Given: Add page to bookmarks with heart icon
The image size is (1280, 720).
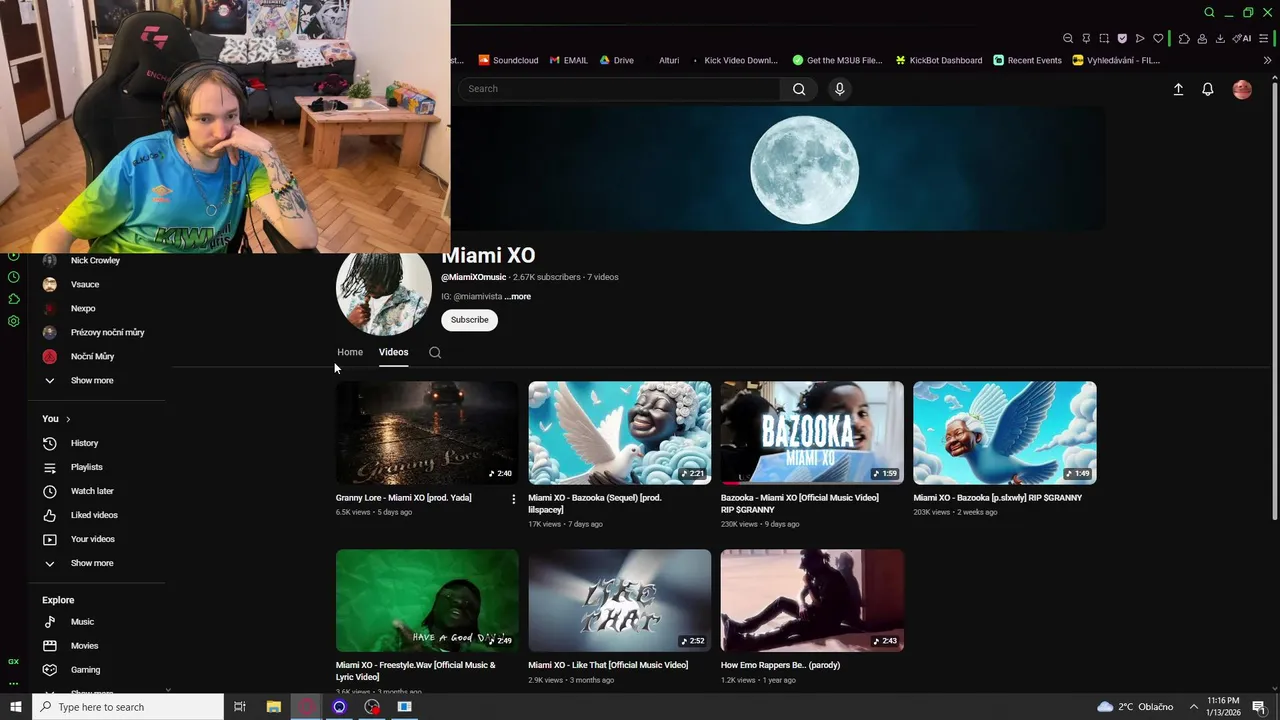Looking at the screenshot, I should pyautogui.click(x=1158, y=38).
